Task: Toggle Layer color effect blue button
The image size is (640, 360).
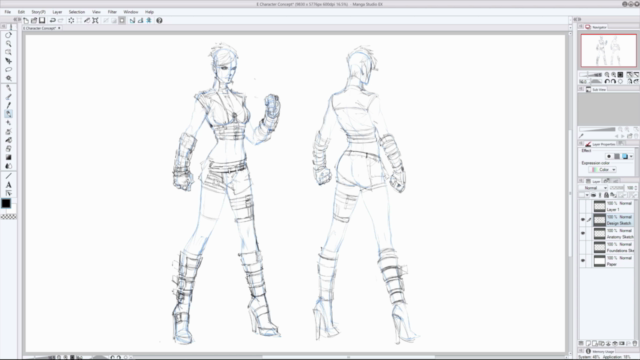Action: click(624, 156)
